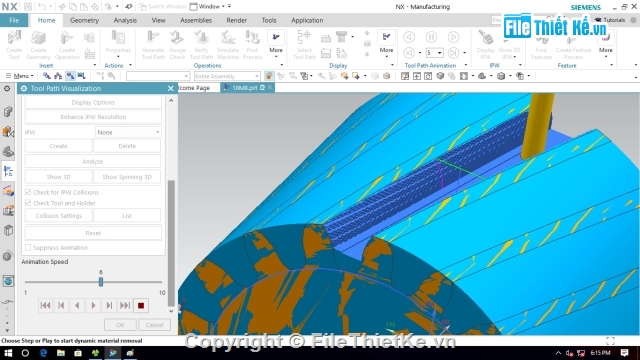Click the play forward animation control

click(x=93, y=305)
